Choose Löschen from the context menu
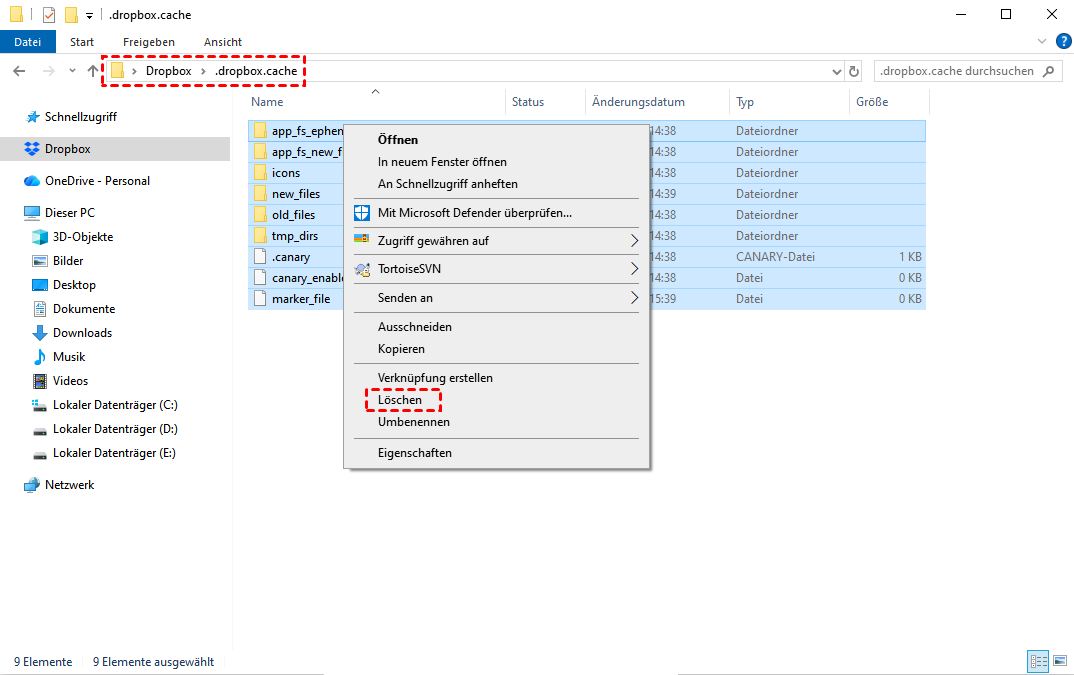 [x=400, y=400]
